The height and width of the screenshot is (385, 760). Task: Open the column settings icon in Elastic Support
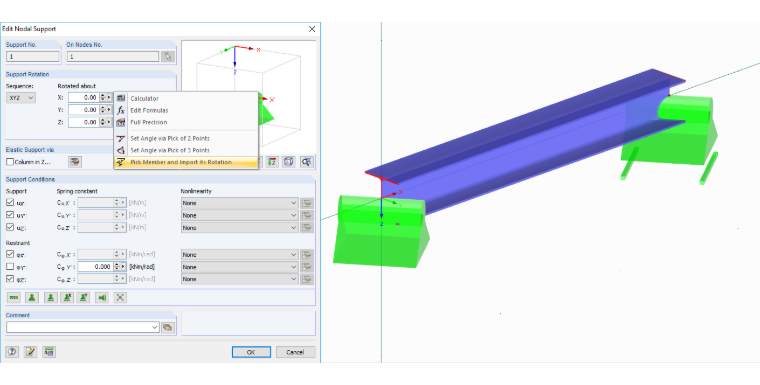(75, 162)
